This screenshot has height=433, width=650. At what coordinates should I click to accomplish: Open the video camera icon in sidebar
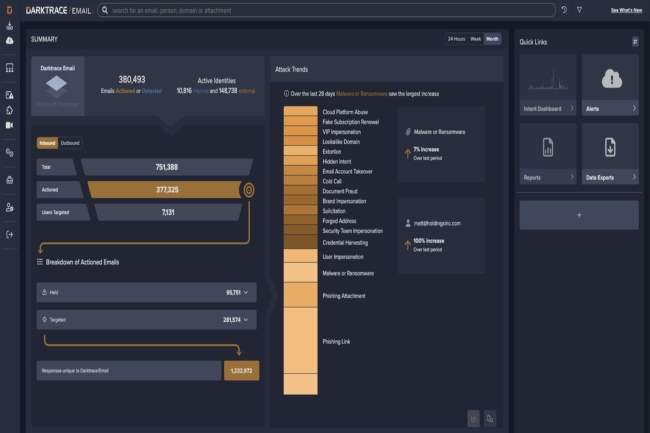point(9,126)
